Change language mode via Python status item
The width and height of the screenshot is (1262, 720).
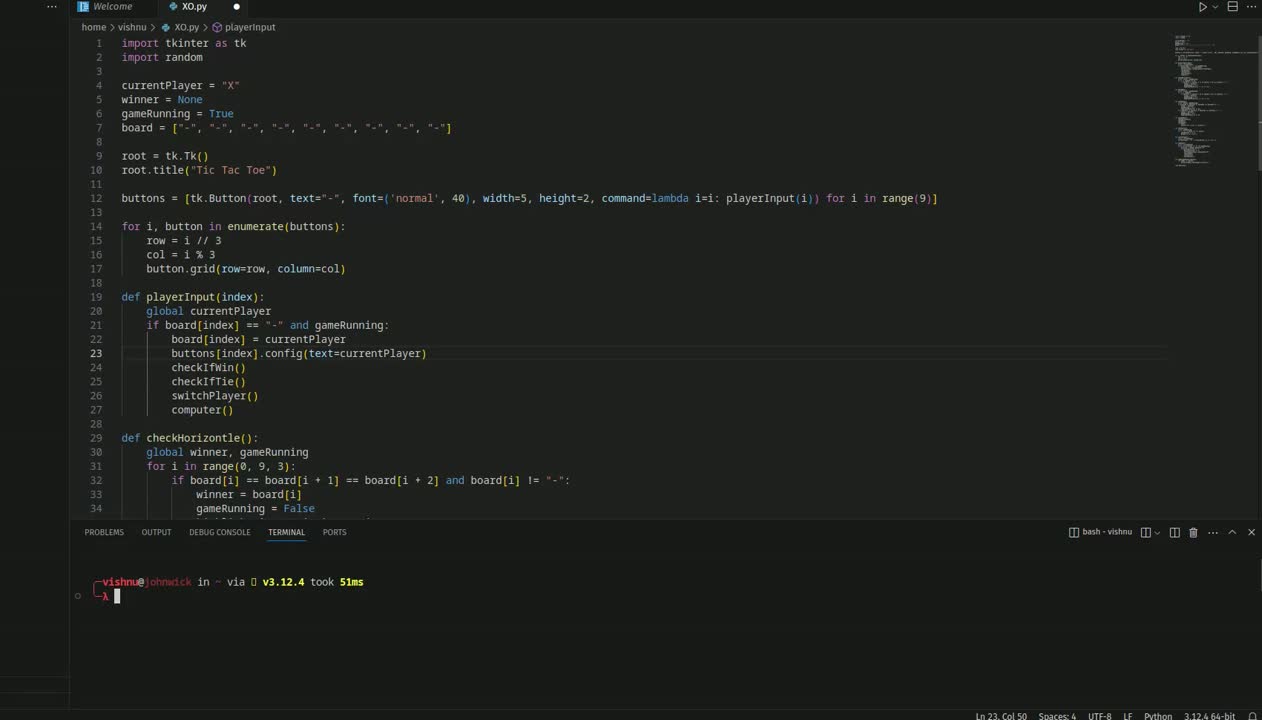[1158, 716]
